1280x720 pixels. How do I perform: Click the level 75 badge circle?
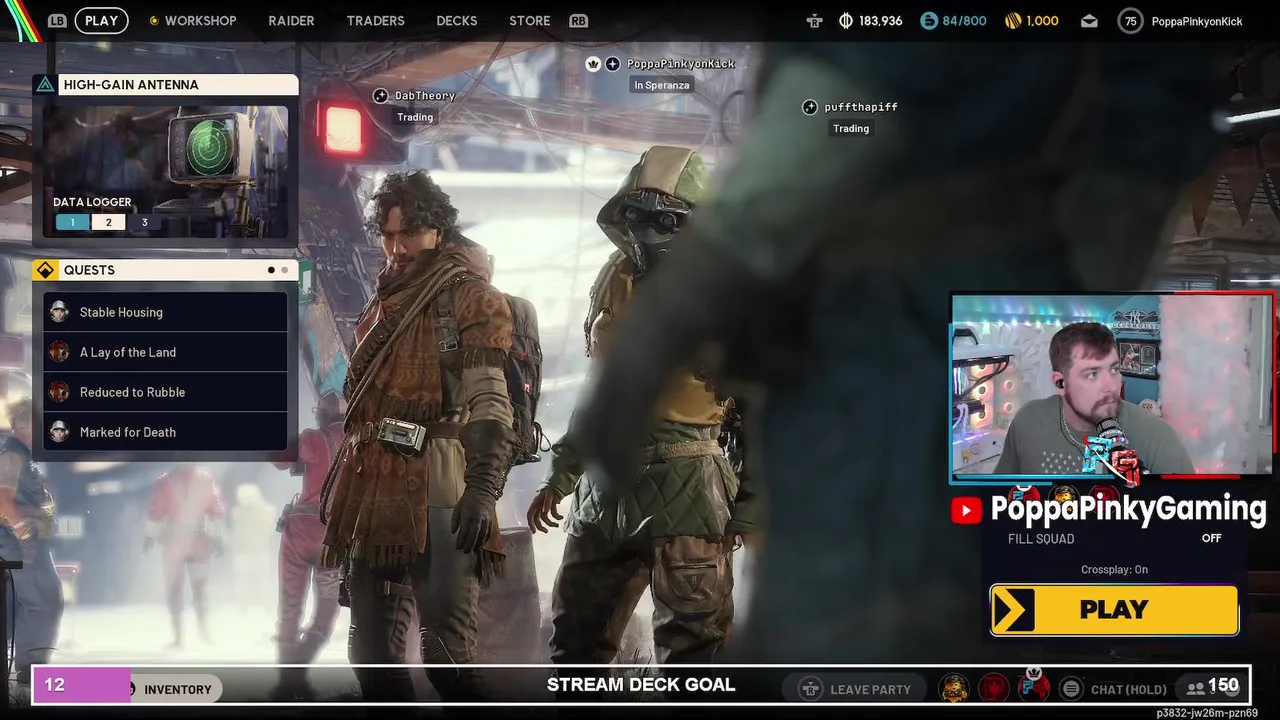click(1130, 21)
